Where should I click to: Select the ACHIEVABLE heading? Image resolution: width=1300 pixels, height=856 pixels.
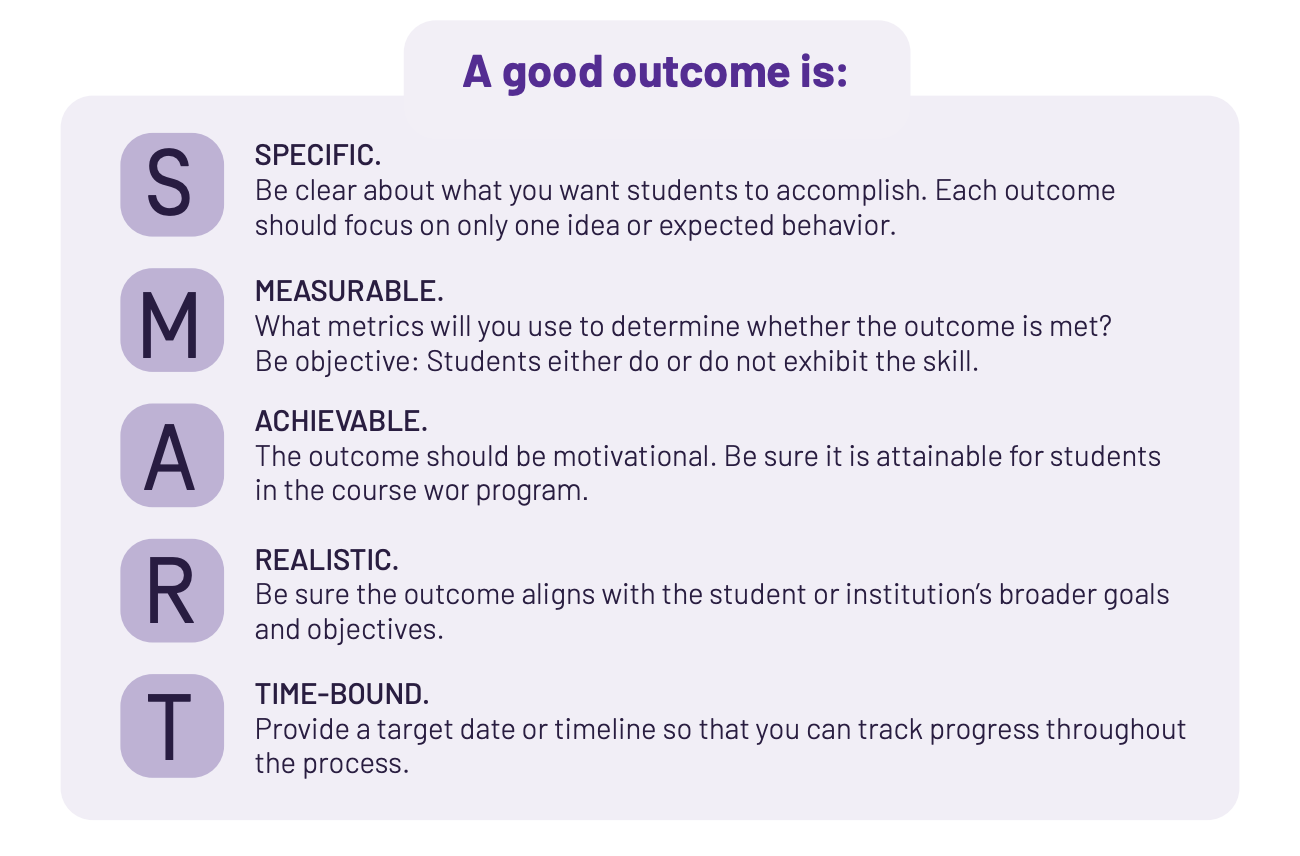(341, 422)
